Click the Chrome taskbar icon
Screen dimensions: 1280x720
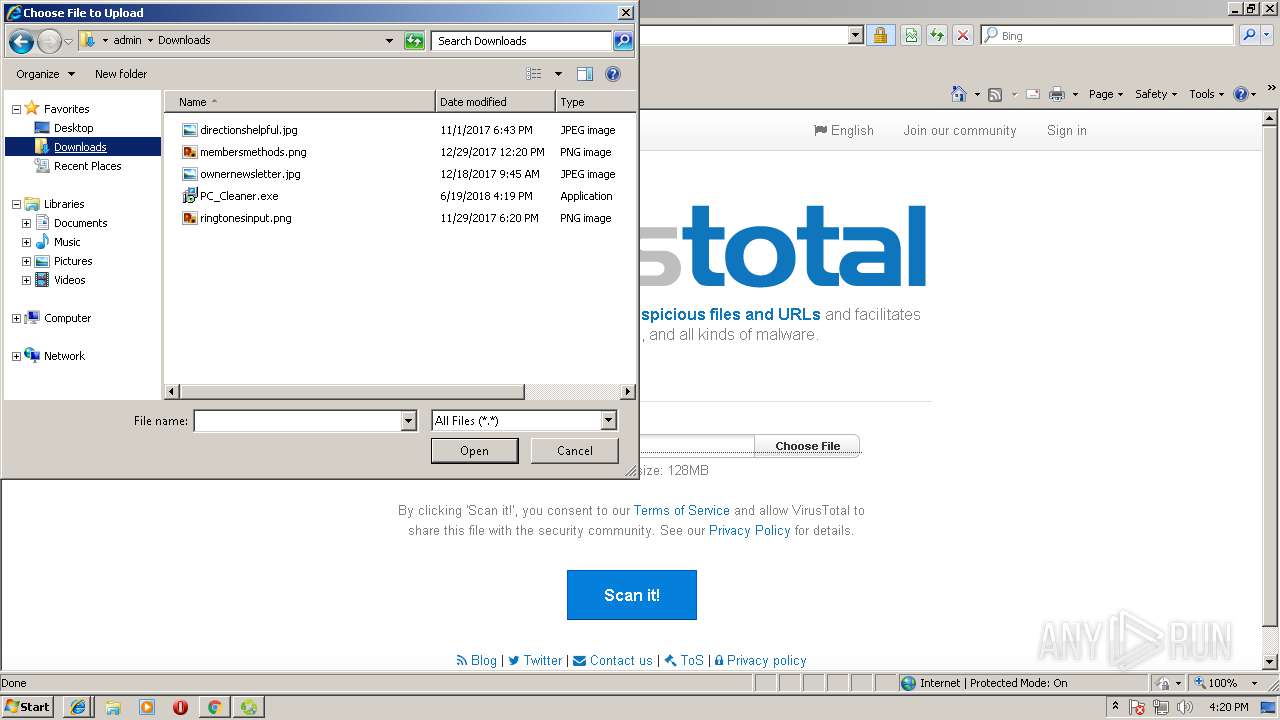pyautogui.click(x=214, y=707)
